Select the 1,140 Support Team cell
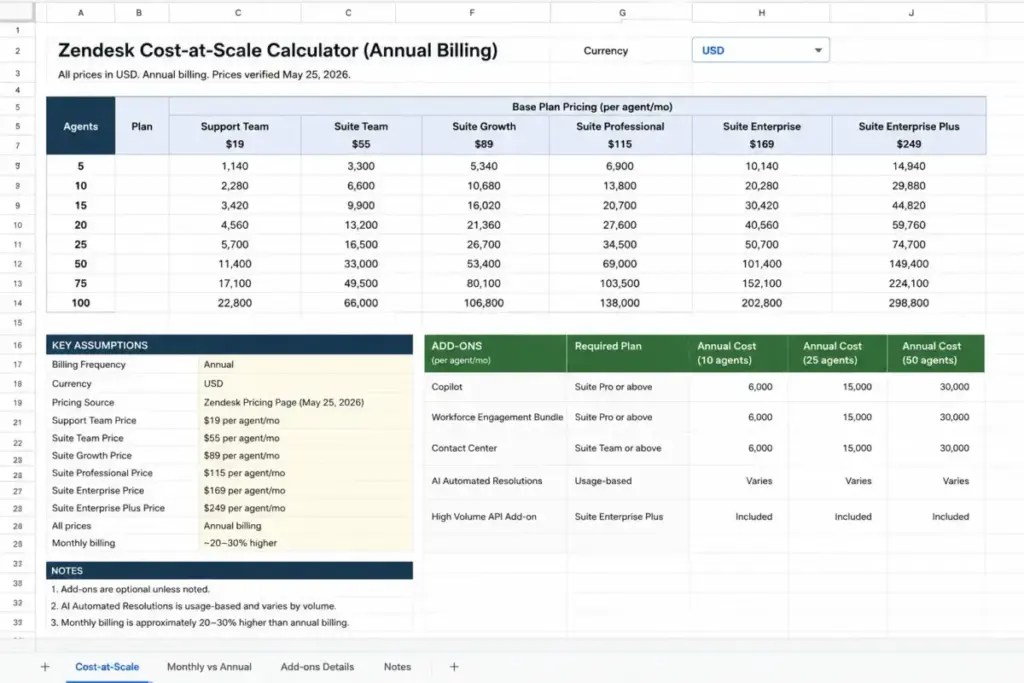This screenshot has width=1024, height=683. [x=234, y=166]
